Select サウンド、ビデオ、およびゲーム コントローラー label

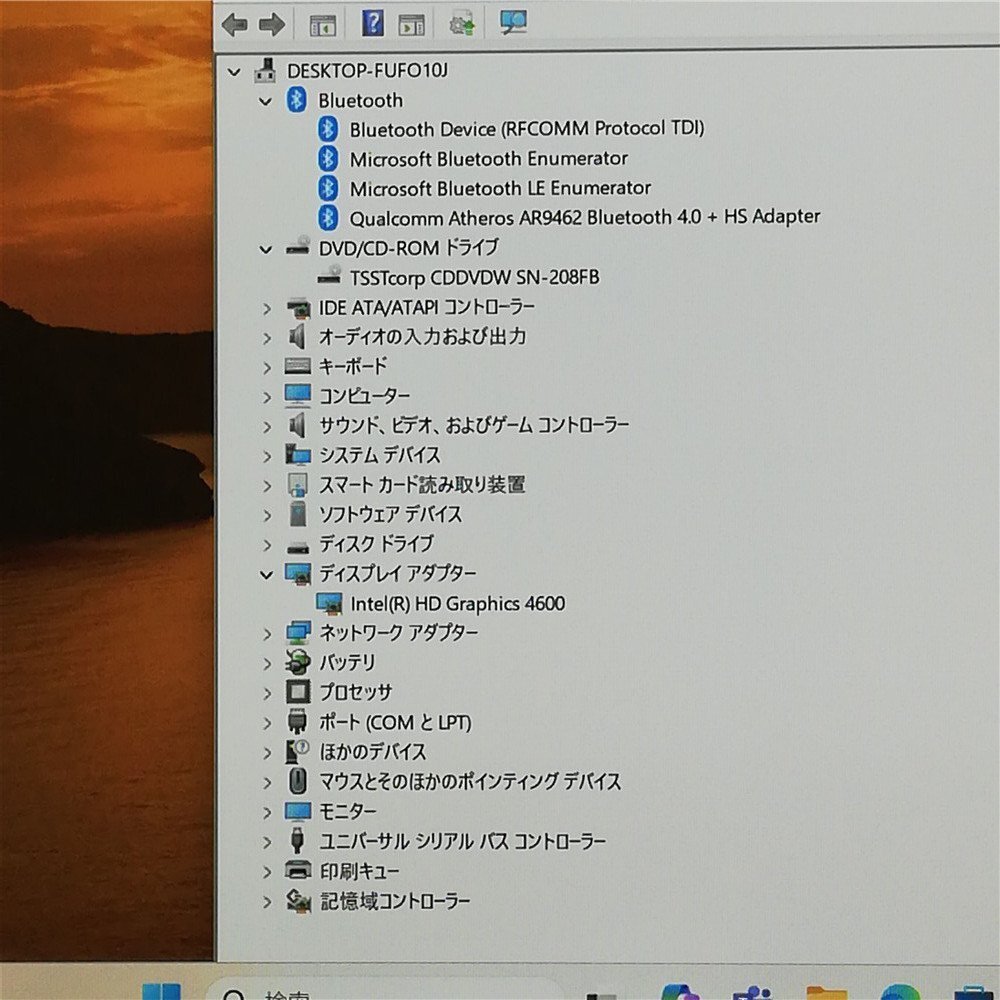[474, 425]
